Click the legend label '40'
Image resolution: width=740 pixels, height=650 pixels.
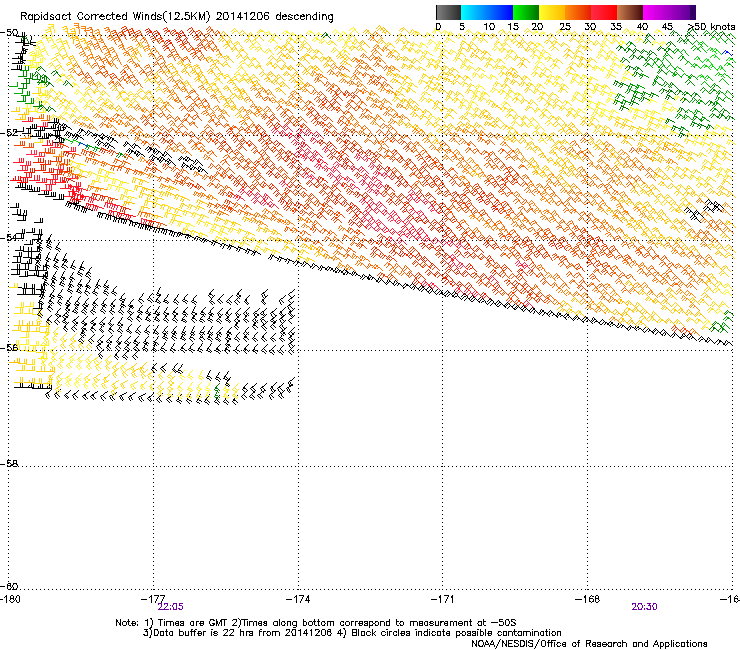pyautogui.click(x=642, y=27)
